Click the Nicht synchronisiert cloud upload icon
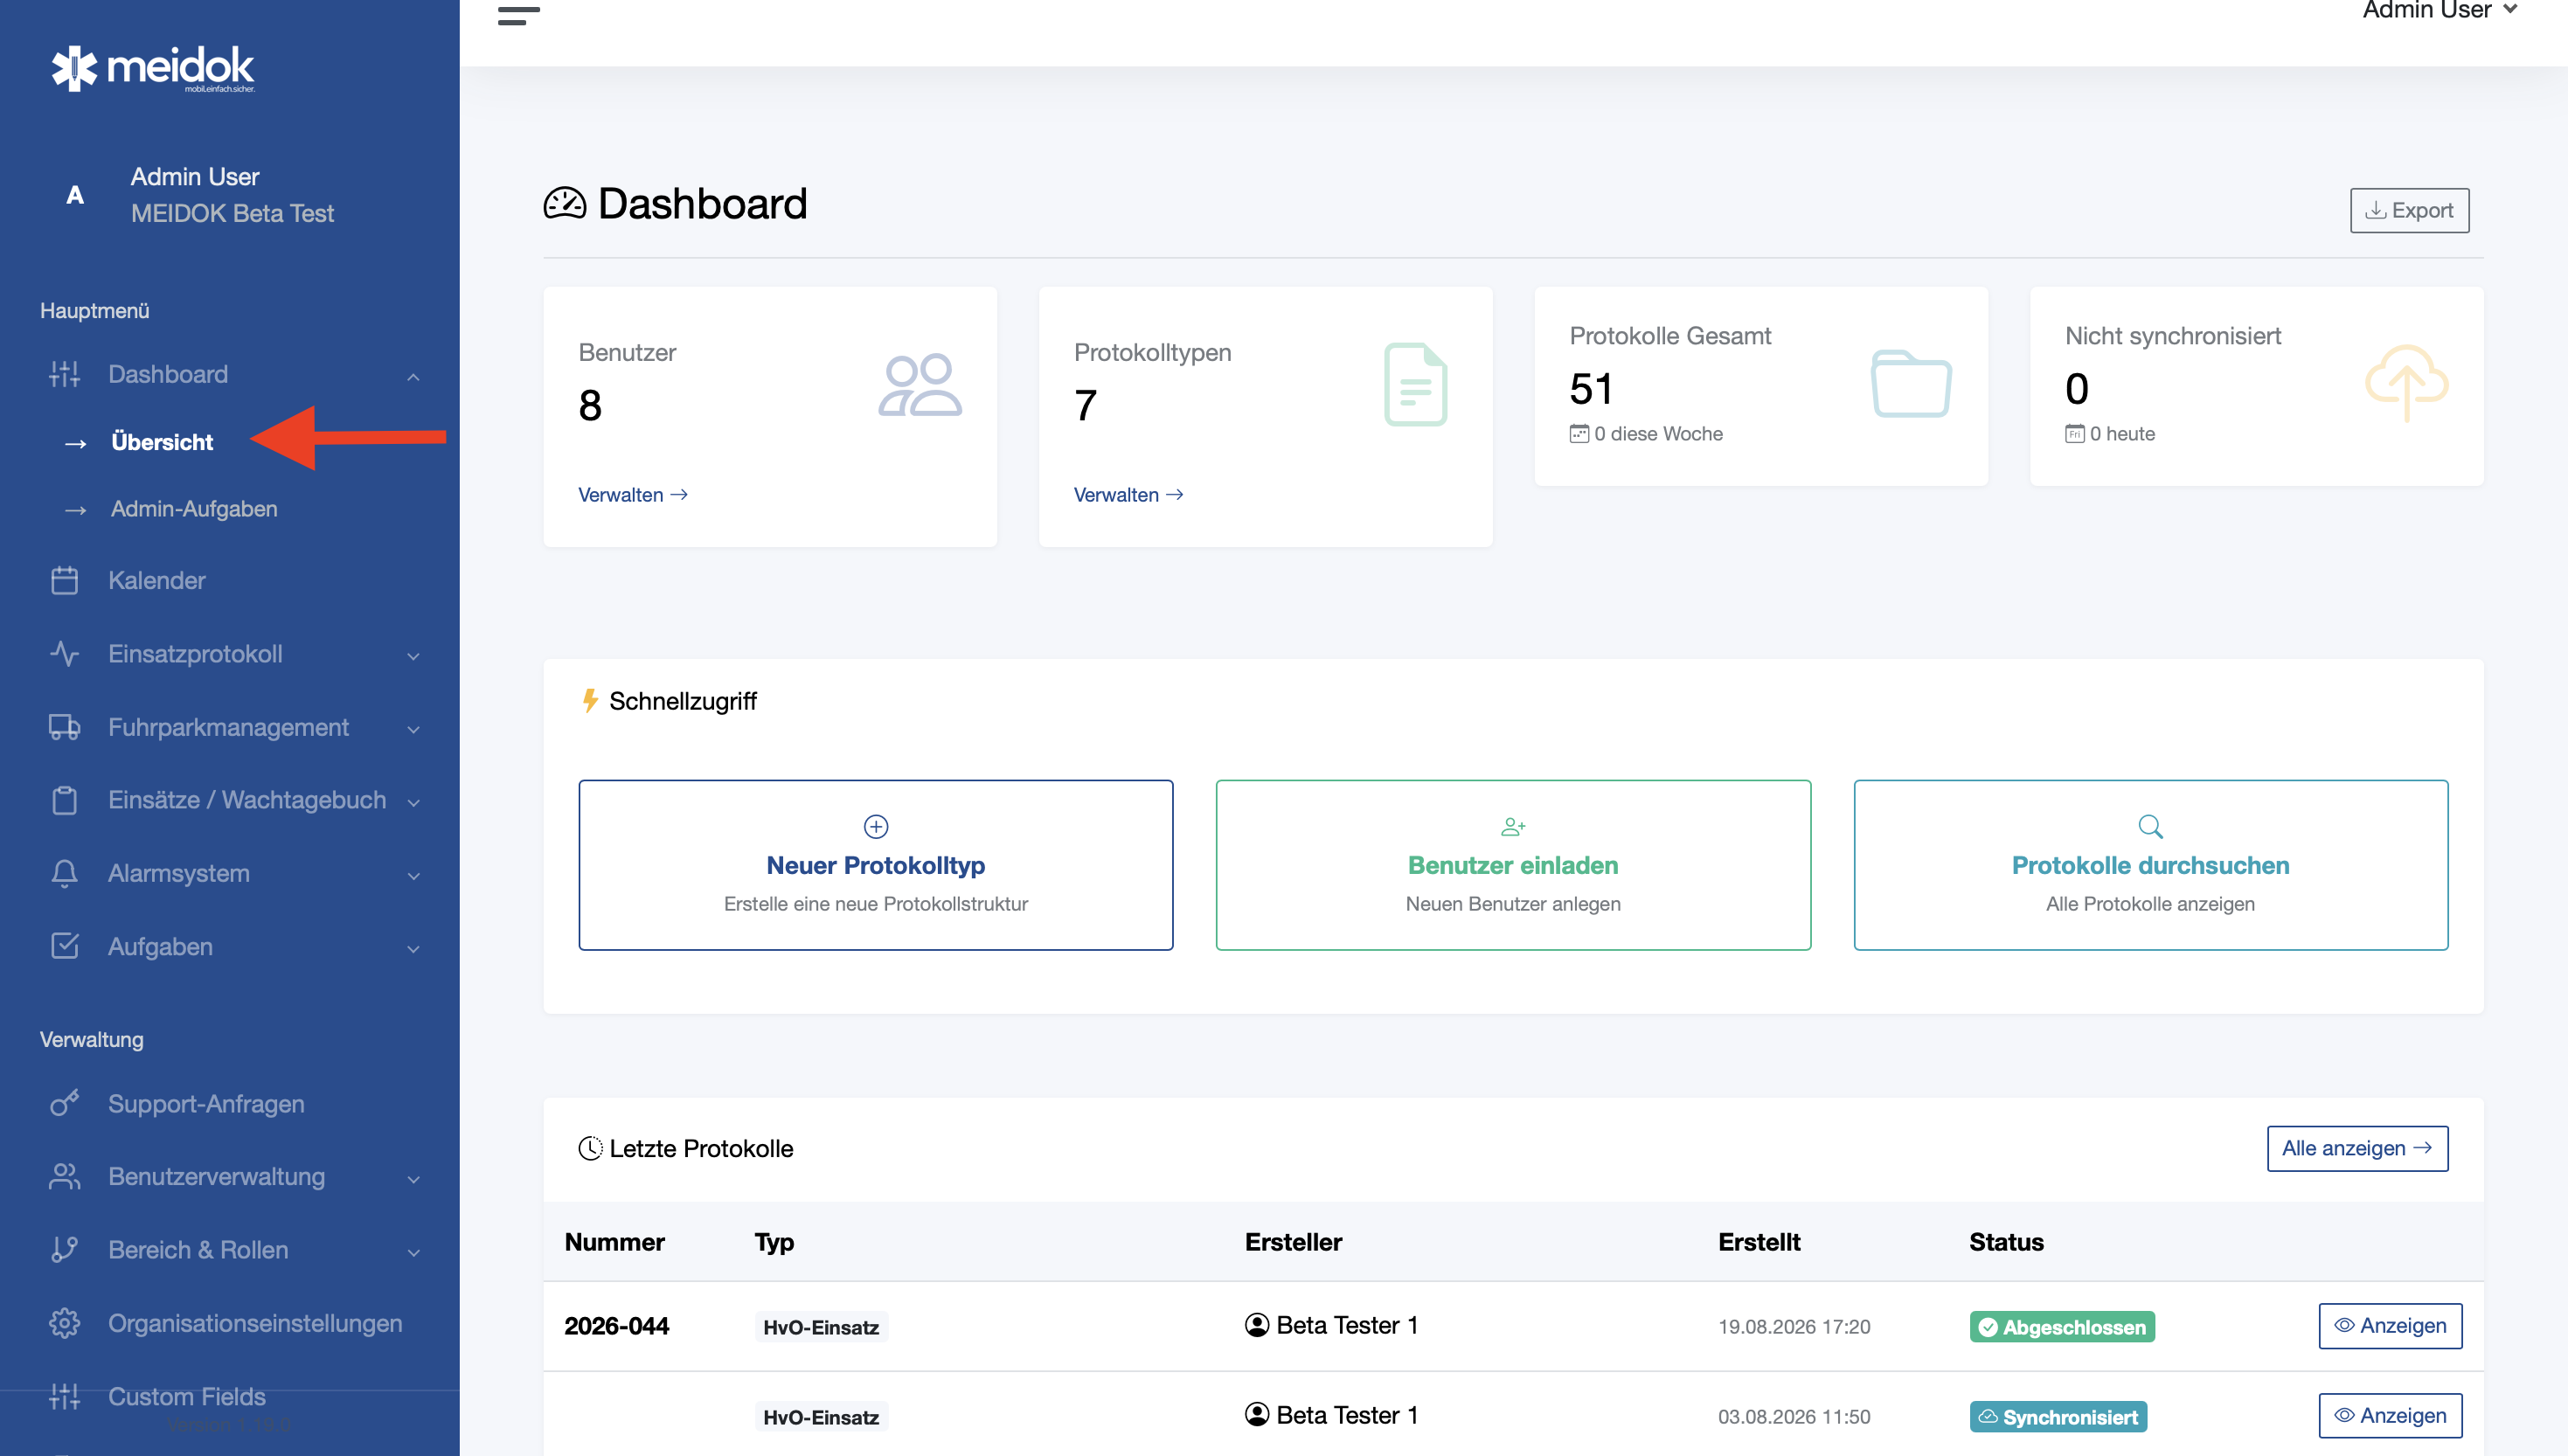 (x=2407, y=383)
